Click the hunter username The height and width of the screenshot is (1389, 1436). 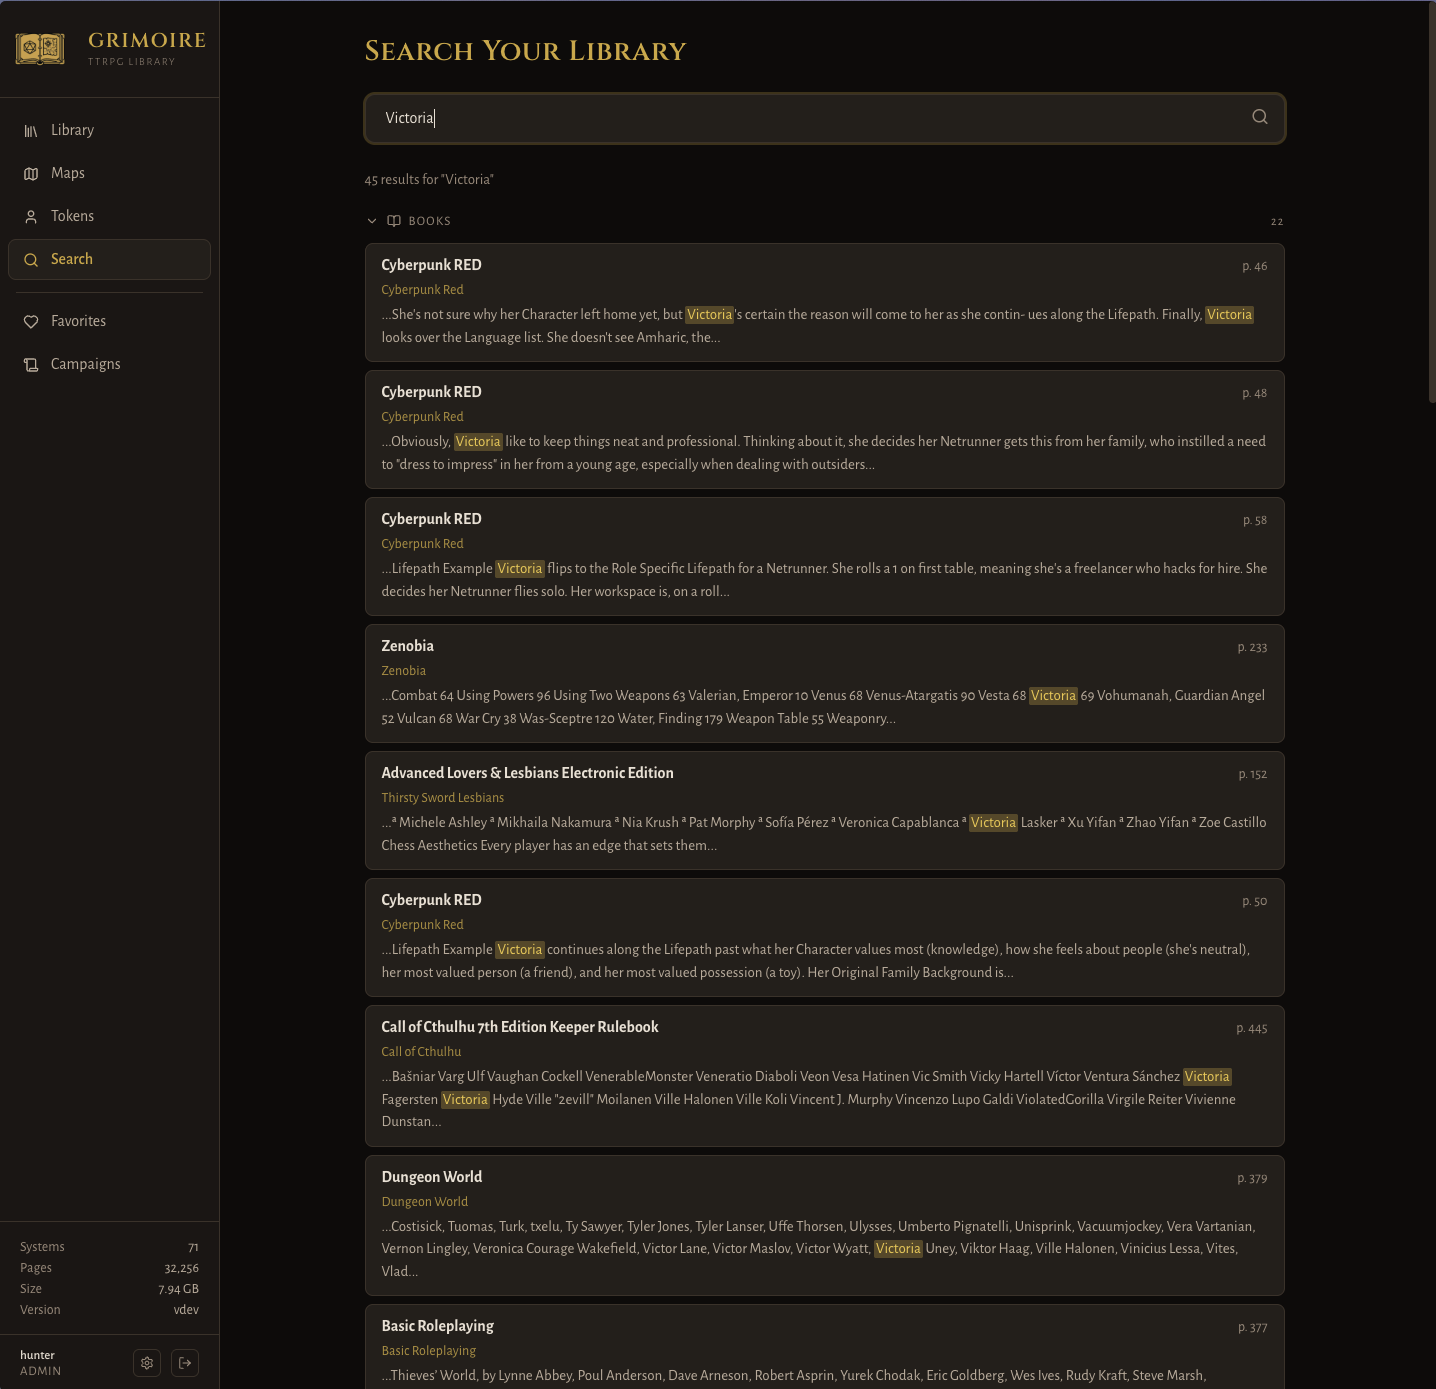(37, 1355)
